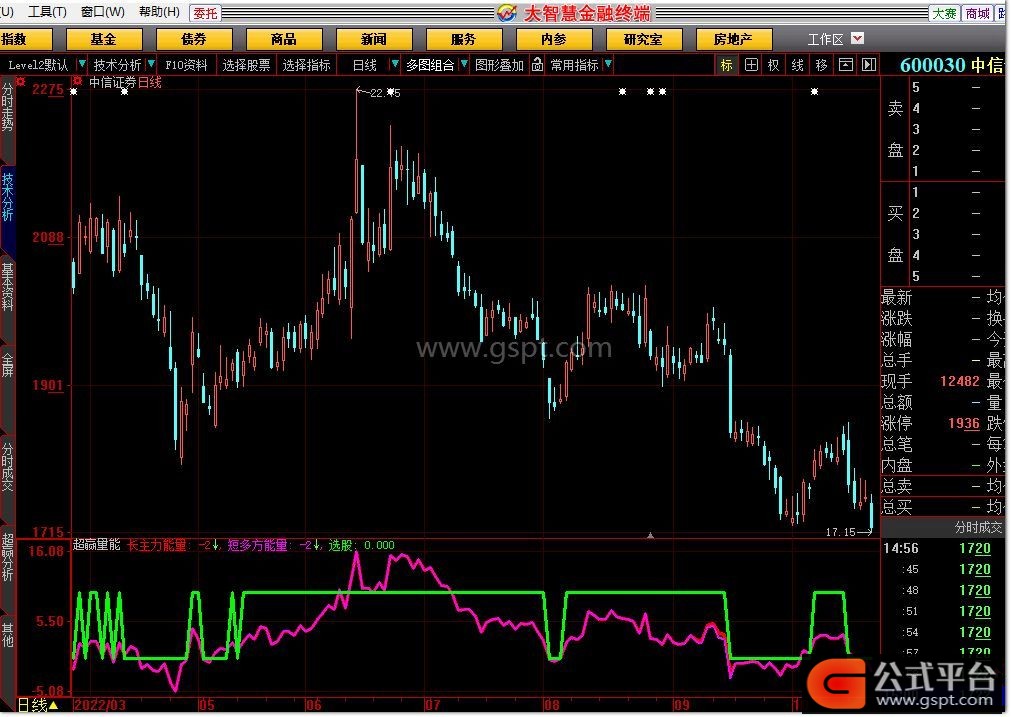Open the 工具(T) menu
The image size is (1012, 717).
(x=47, y=12)
